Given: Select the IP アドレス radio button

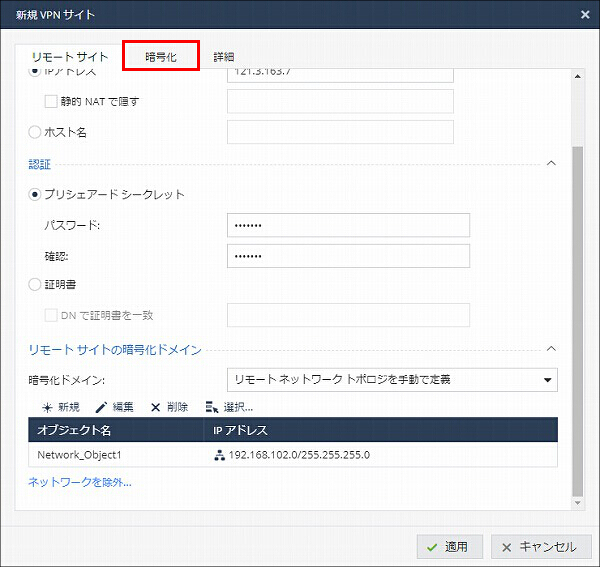Looking at the screenshot, I should (35, 72).
